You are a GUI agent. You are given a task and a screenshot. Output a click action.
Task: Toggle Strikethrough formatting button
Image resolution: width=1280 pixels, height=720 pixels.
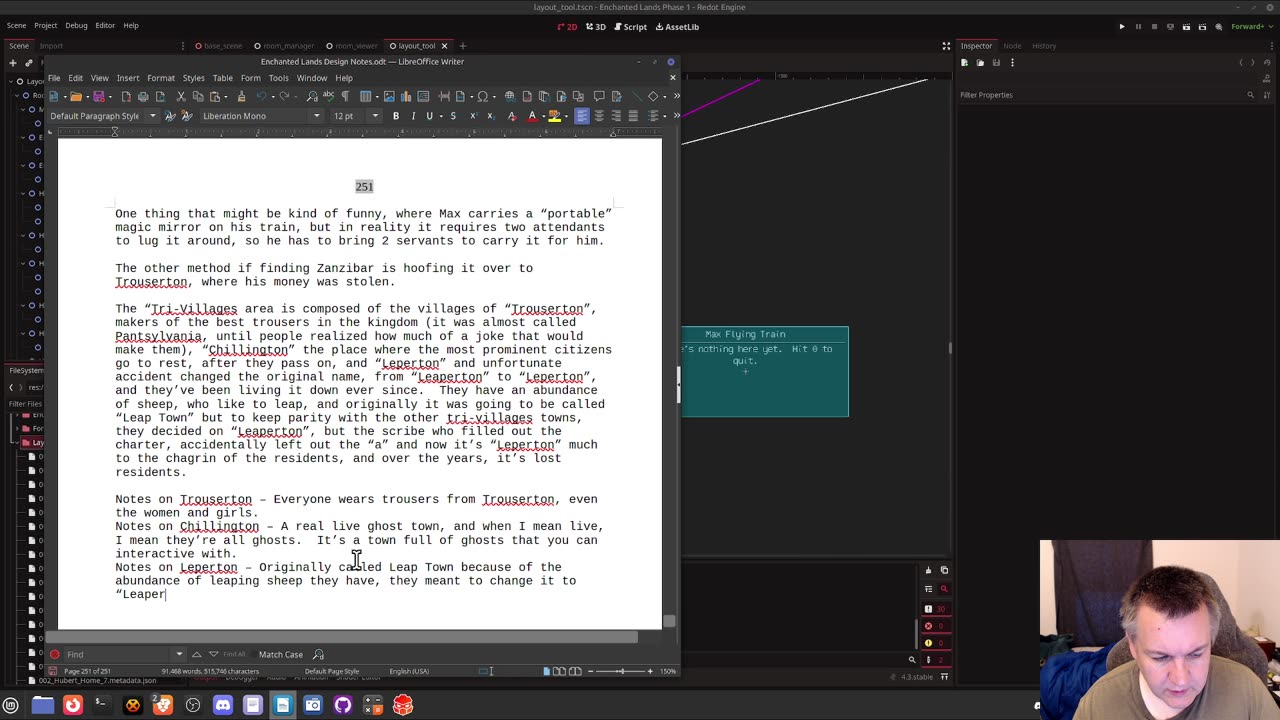(453, 116)
